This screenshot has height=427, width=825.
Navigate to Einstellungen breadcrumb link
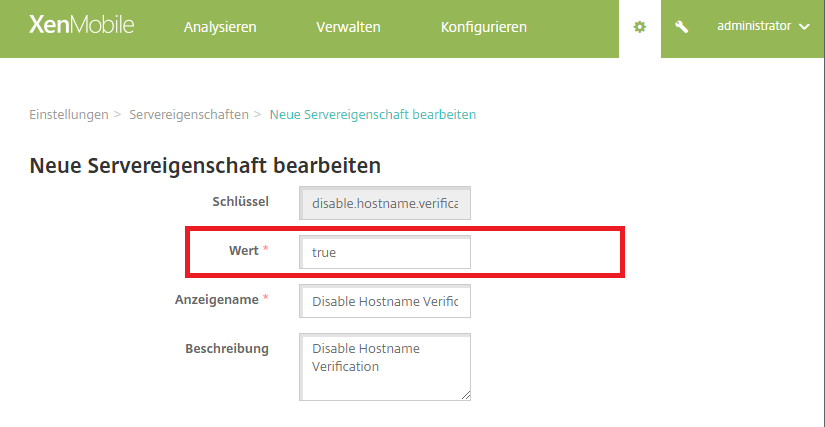(x=69, y=114)
